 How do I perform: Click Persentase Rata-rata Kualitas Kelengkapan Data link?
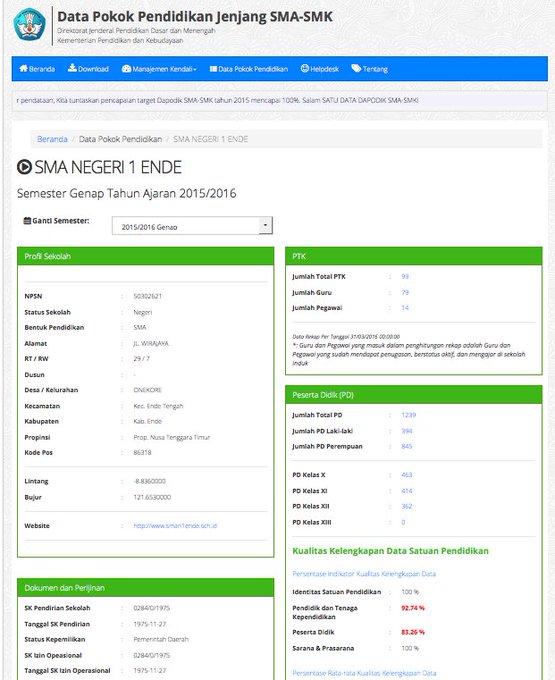tap(364, 673)
